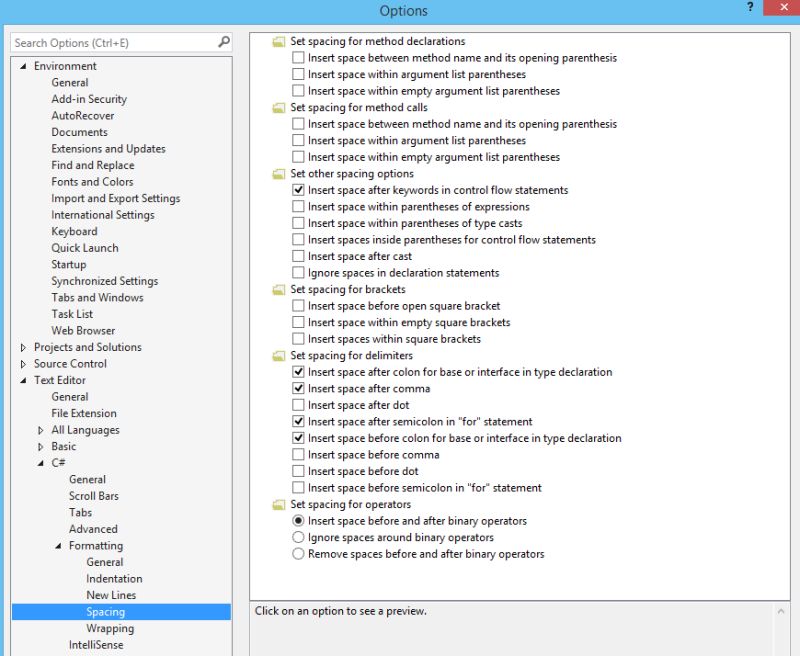Click the folder icon beside "Set spacing for method calls"
The width and height of the screenshot is (800, 656).
pyautogui.click(x=278, y=107)
